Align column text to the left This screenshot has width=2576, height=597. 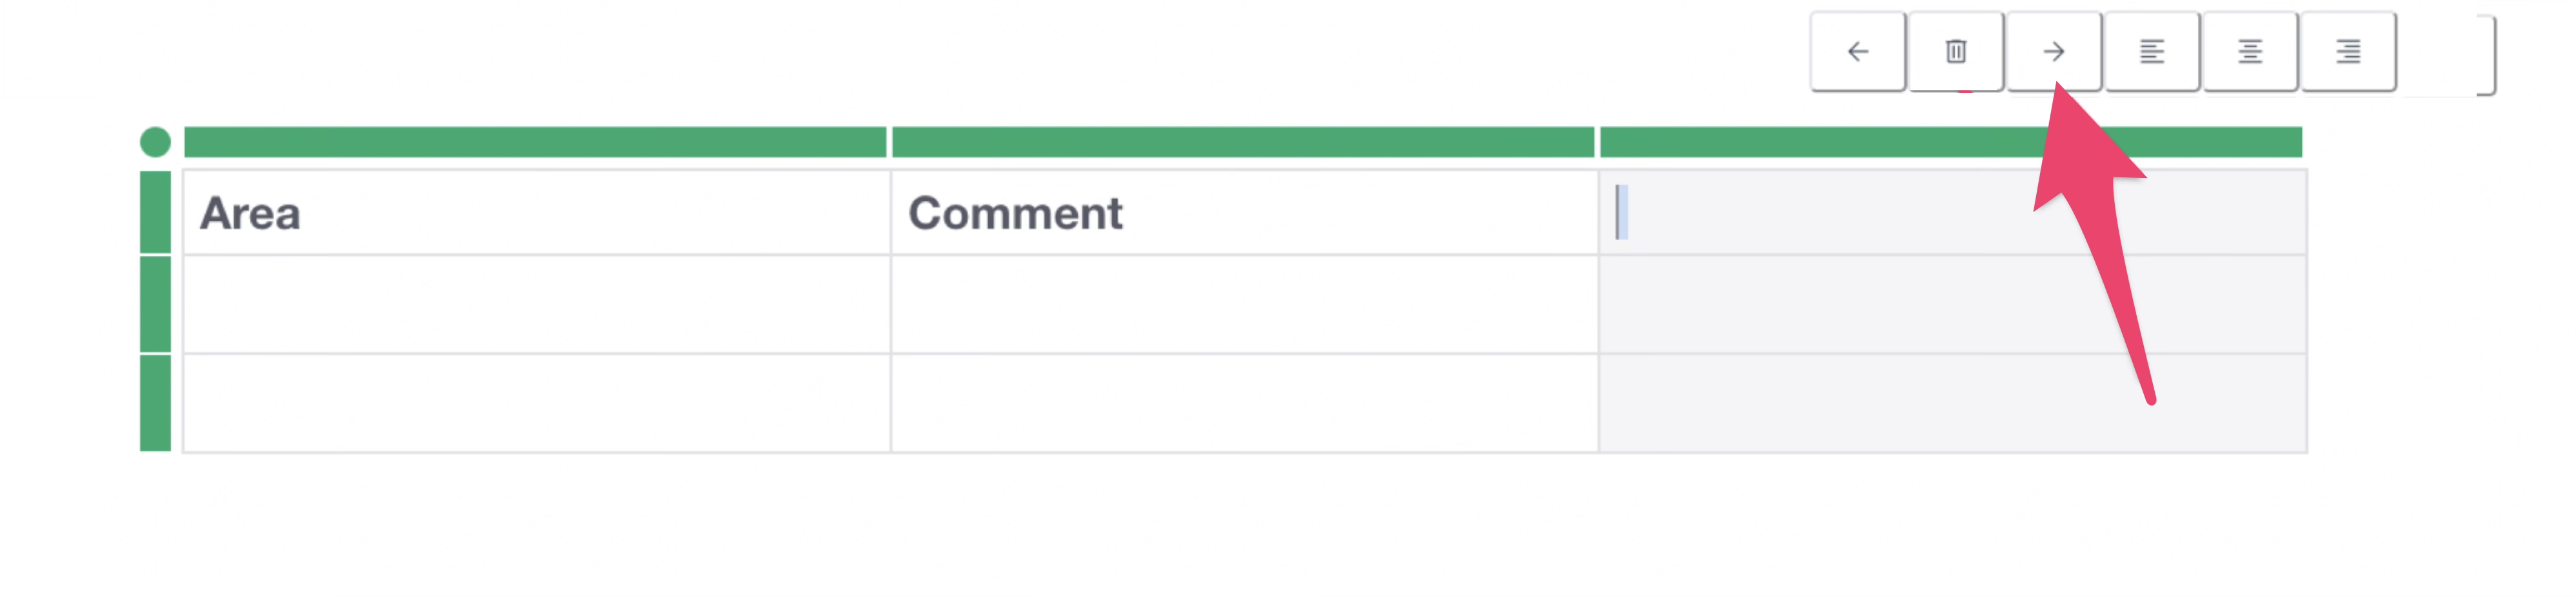(x=2151, y=52)
